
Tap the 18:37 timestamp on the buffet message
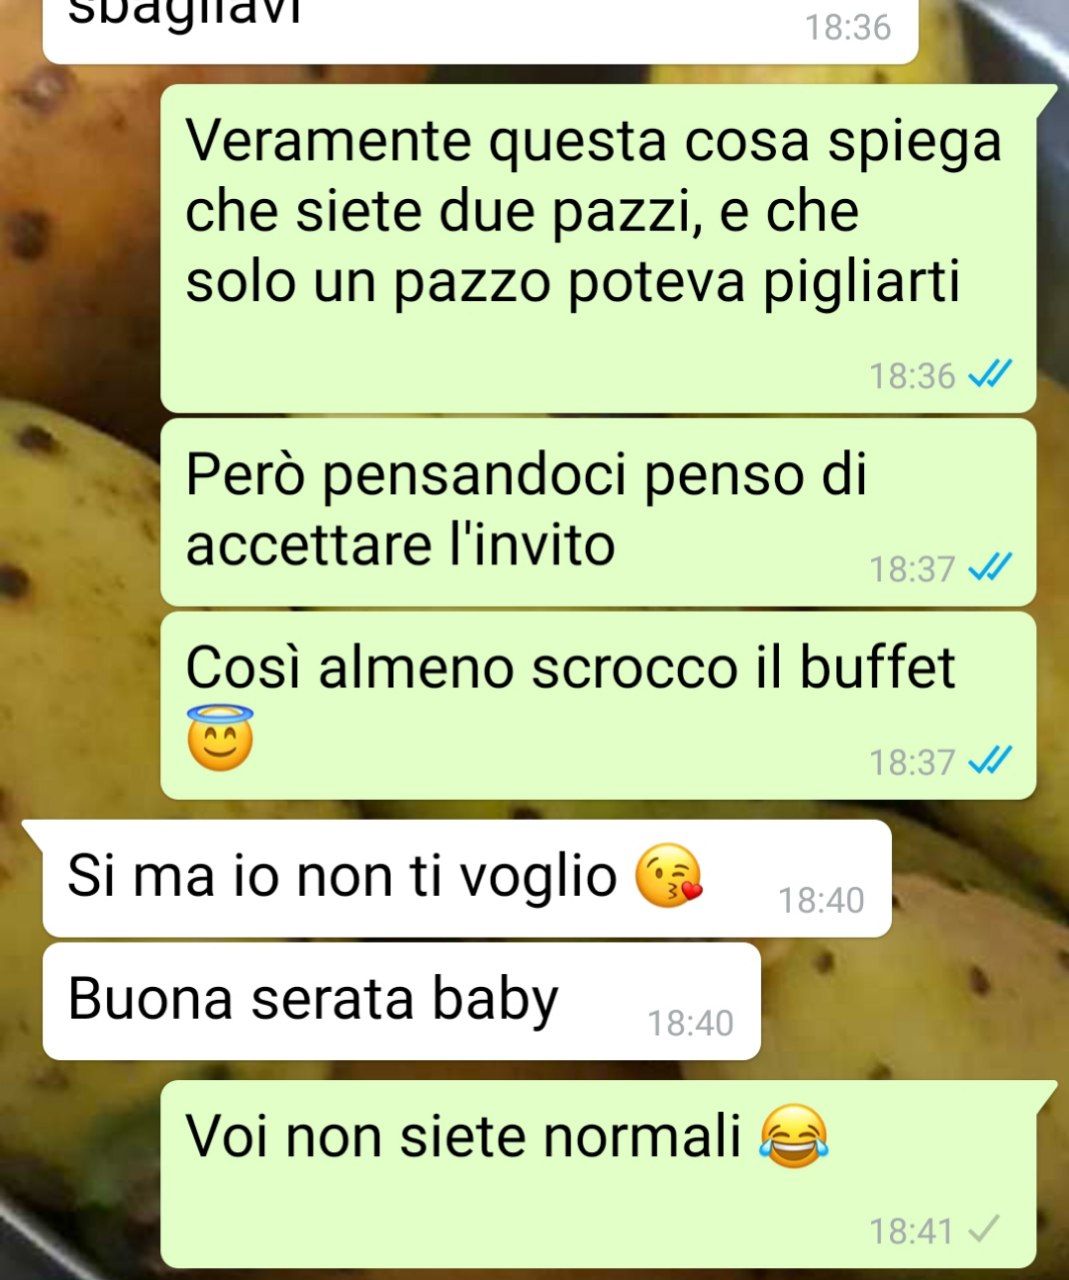(x=911, y=762)
